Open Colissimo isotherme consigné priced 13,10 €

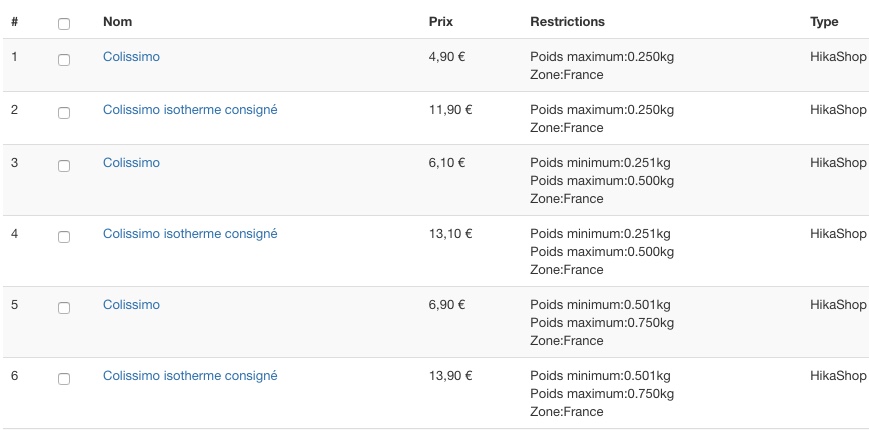[190, 234]
